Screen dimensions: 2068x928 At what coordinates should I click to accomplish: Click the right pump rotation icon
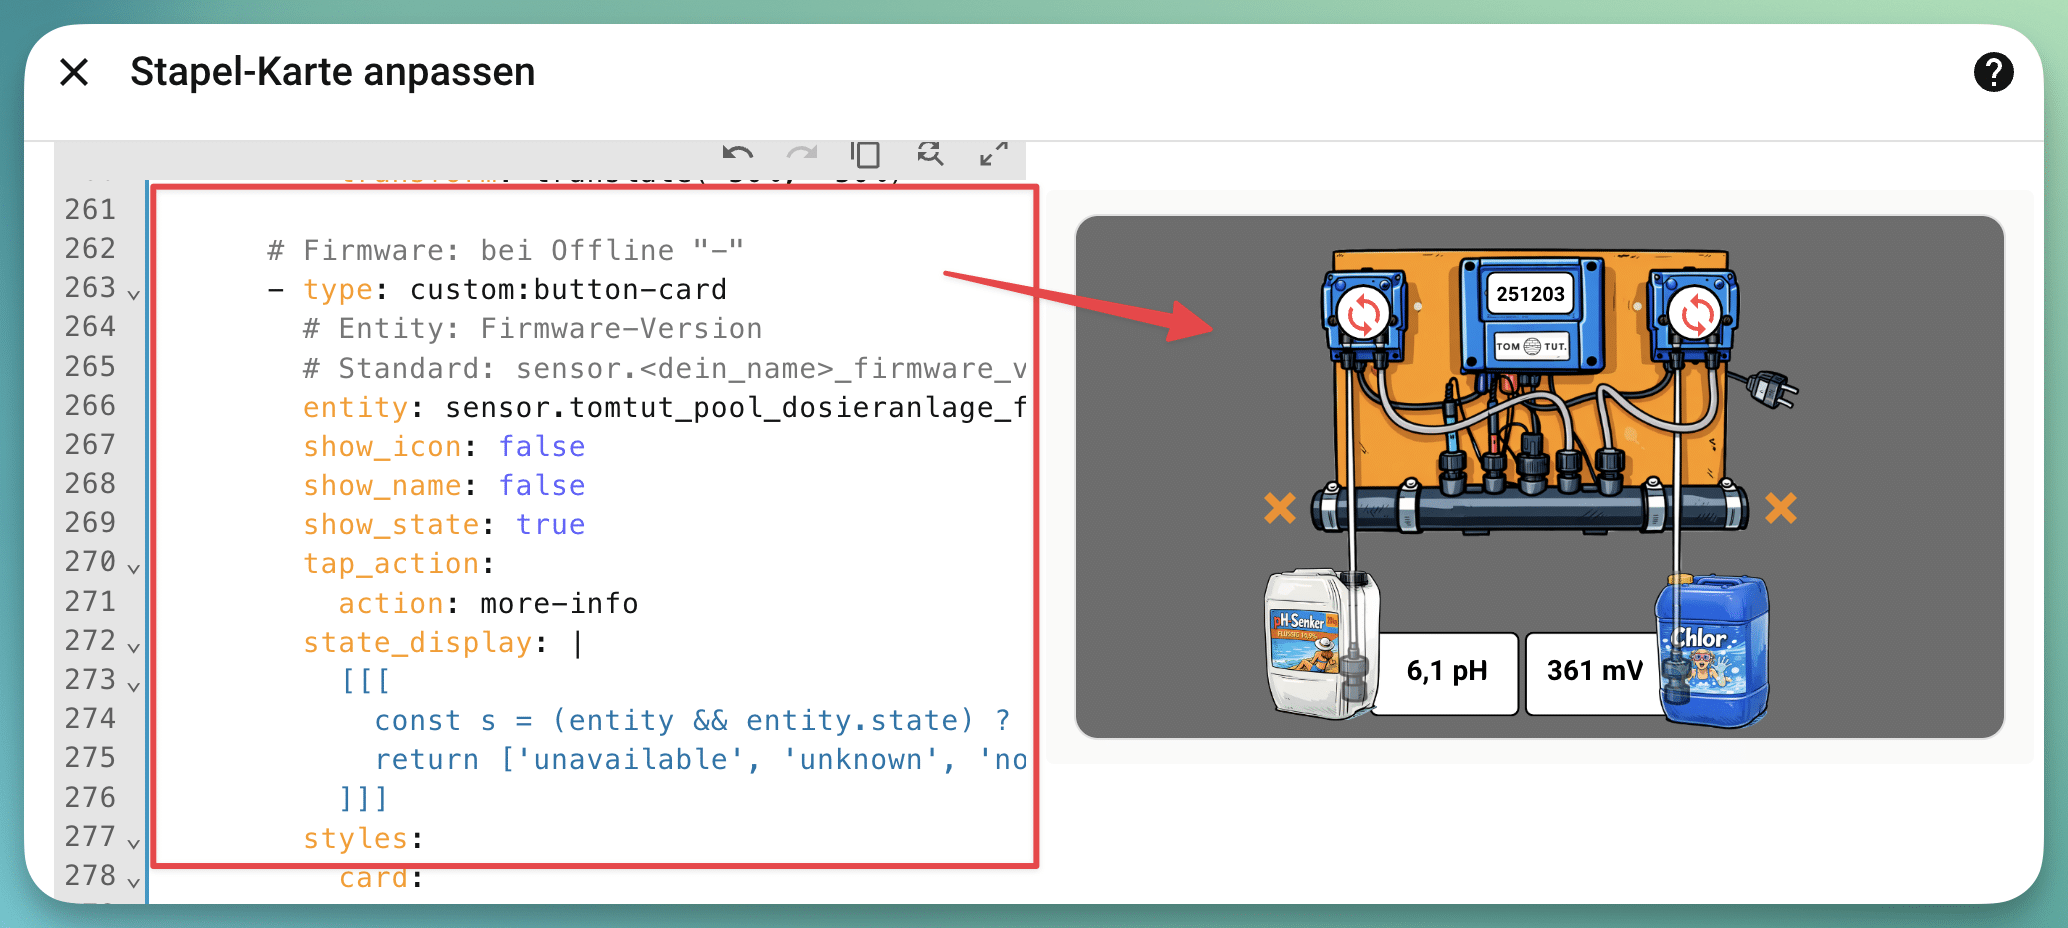[x=1696, y=314]
